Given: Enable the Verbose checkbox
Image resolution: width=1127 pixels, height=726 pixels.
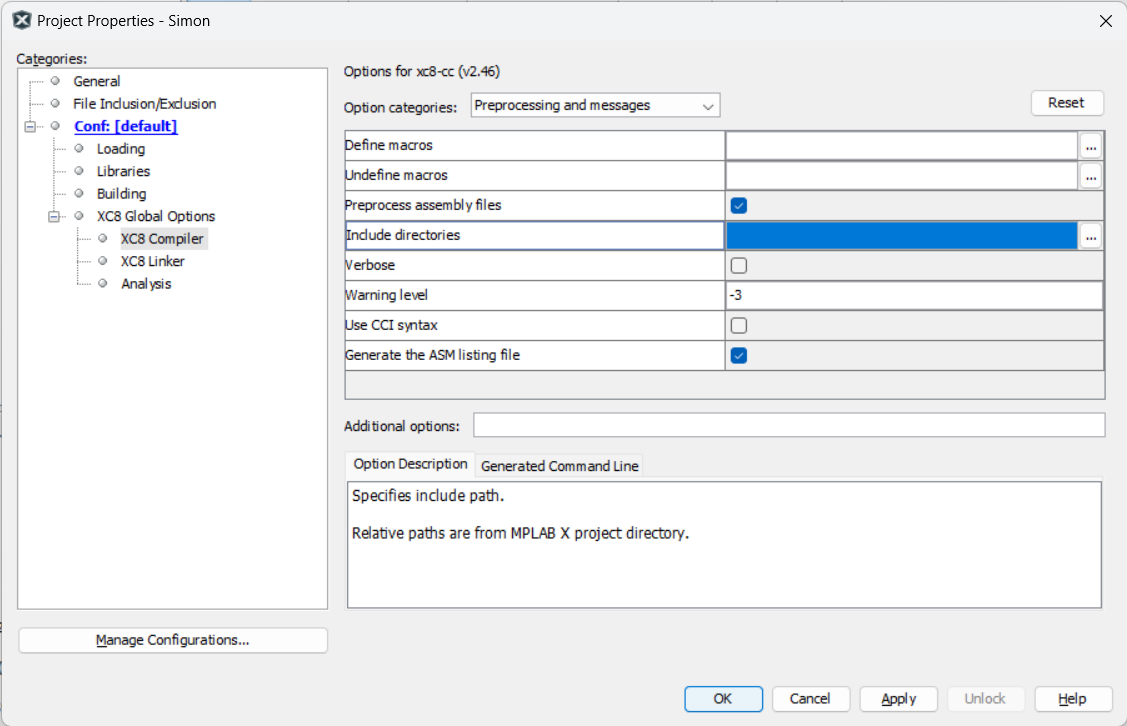Looking at the screenshot, I should pos(738,266).
